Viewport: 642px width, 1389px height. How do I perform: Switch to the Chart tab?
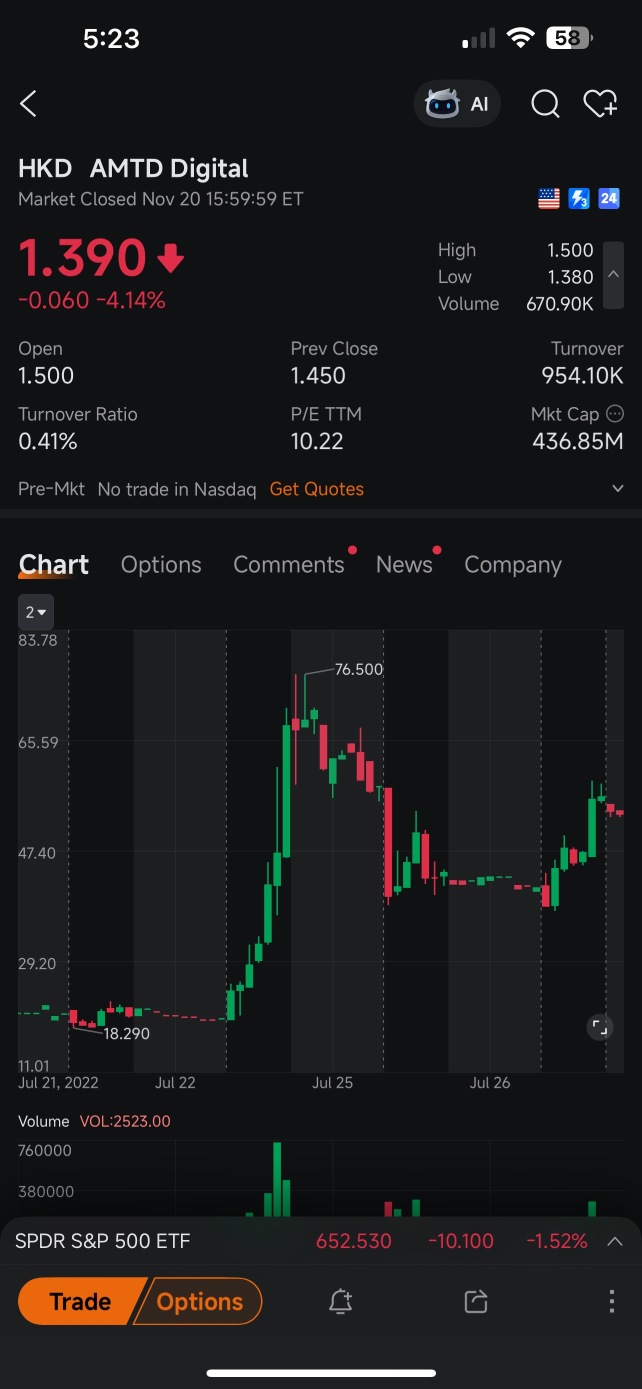coord(54,565)
